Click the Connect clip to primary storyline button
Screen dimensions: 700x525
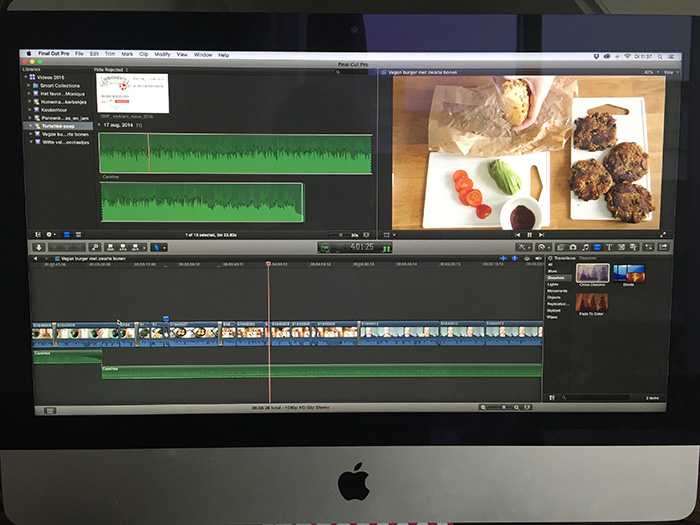pos(110,247)
